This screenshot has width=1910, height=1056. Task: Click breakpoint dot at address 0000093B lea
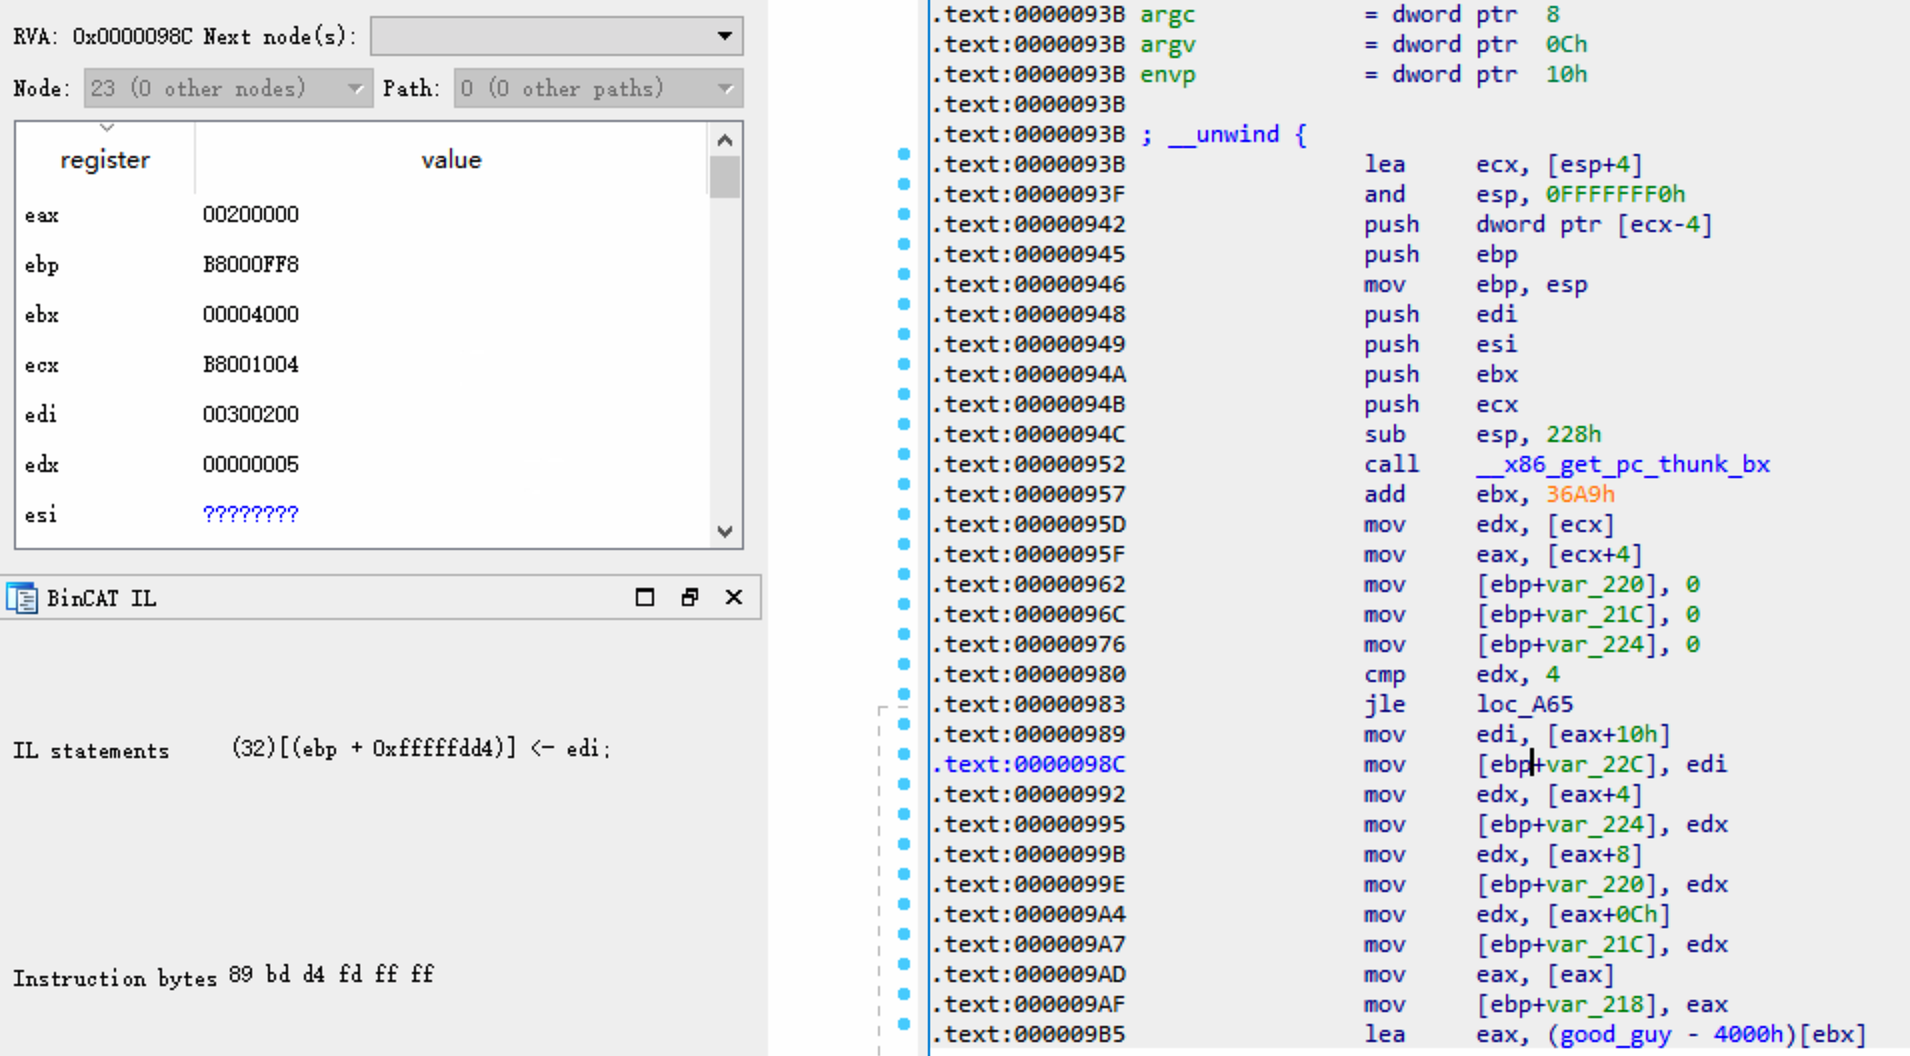pos(904,154)
